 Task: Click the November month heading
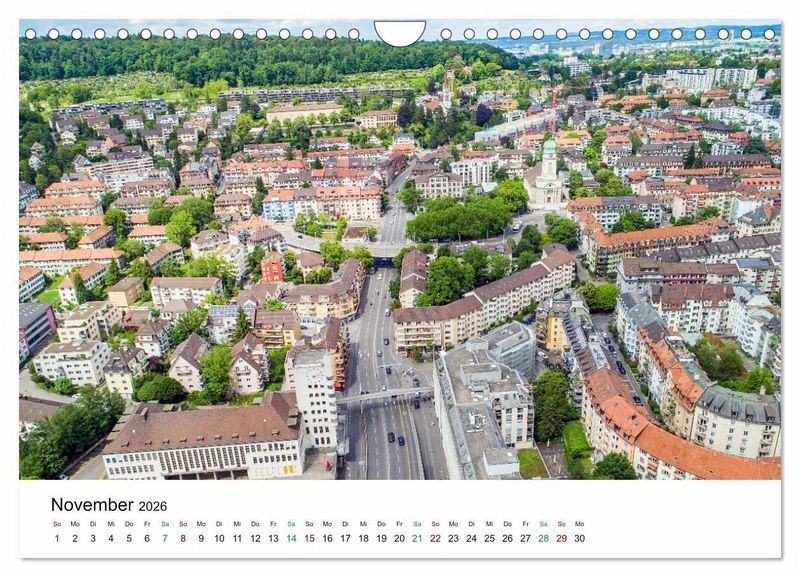tap(92, 505)
